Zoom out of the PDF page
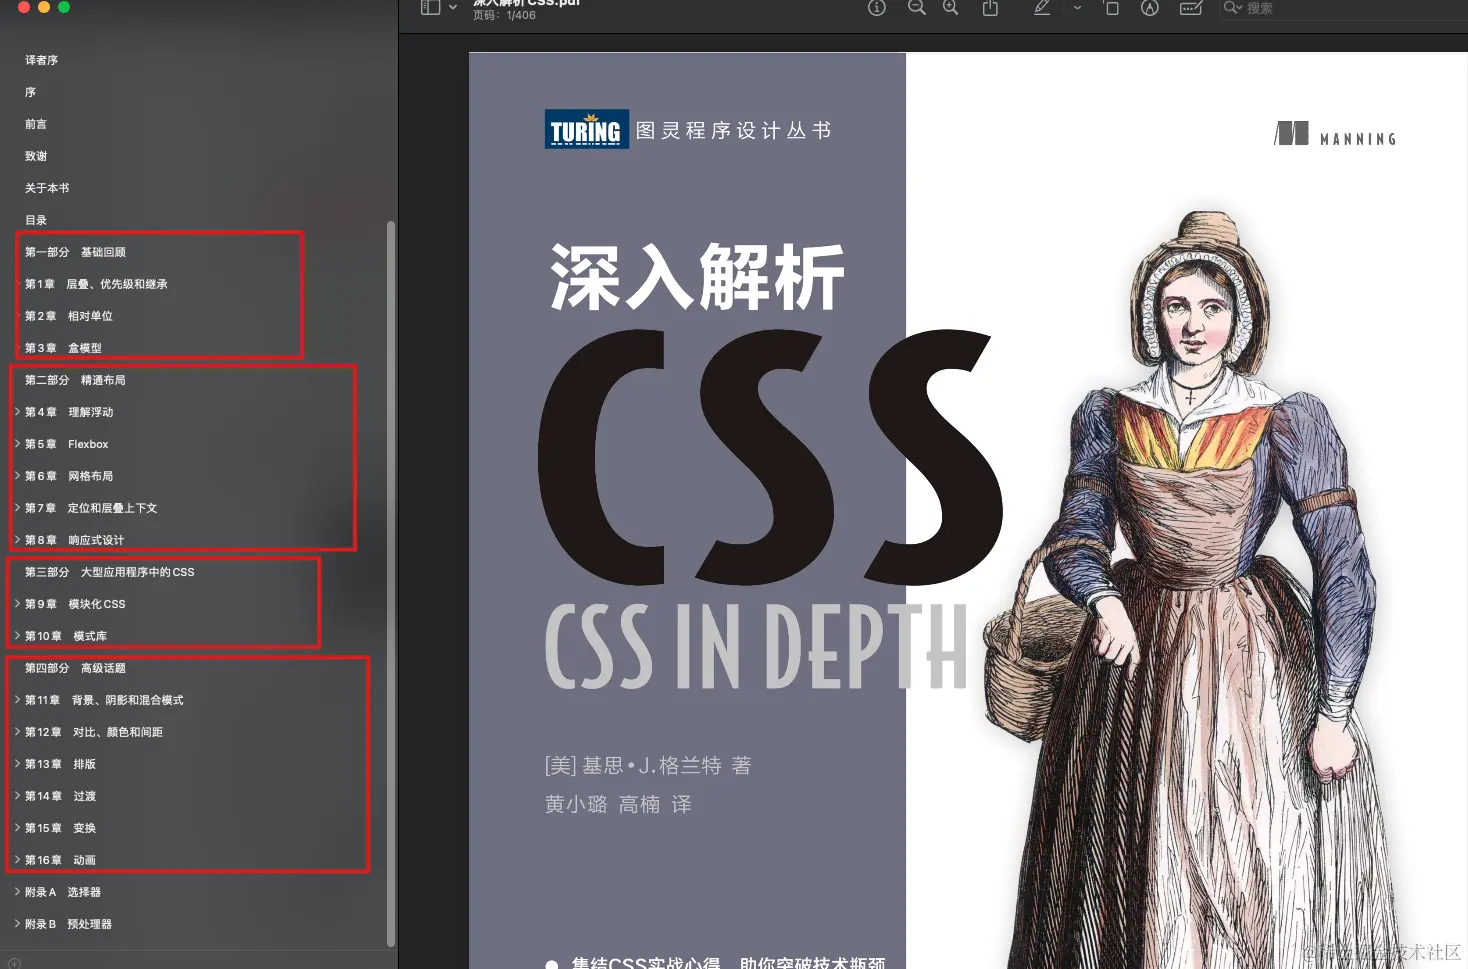This screenshot has width=1468, height=969. [x=916, y=7]
